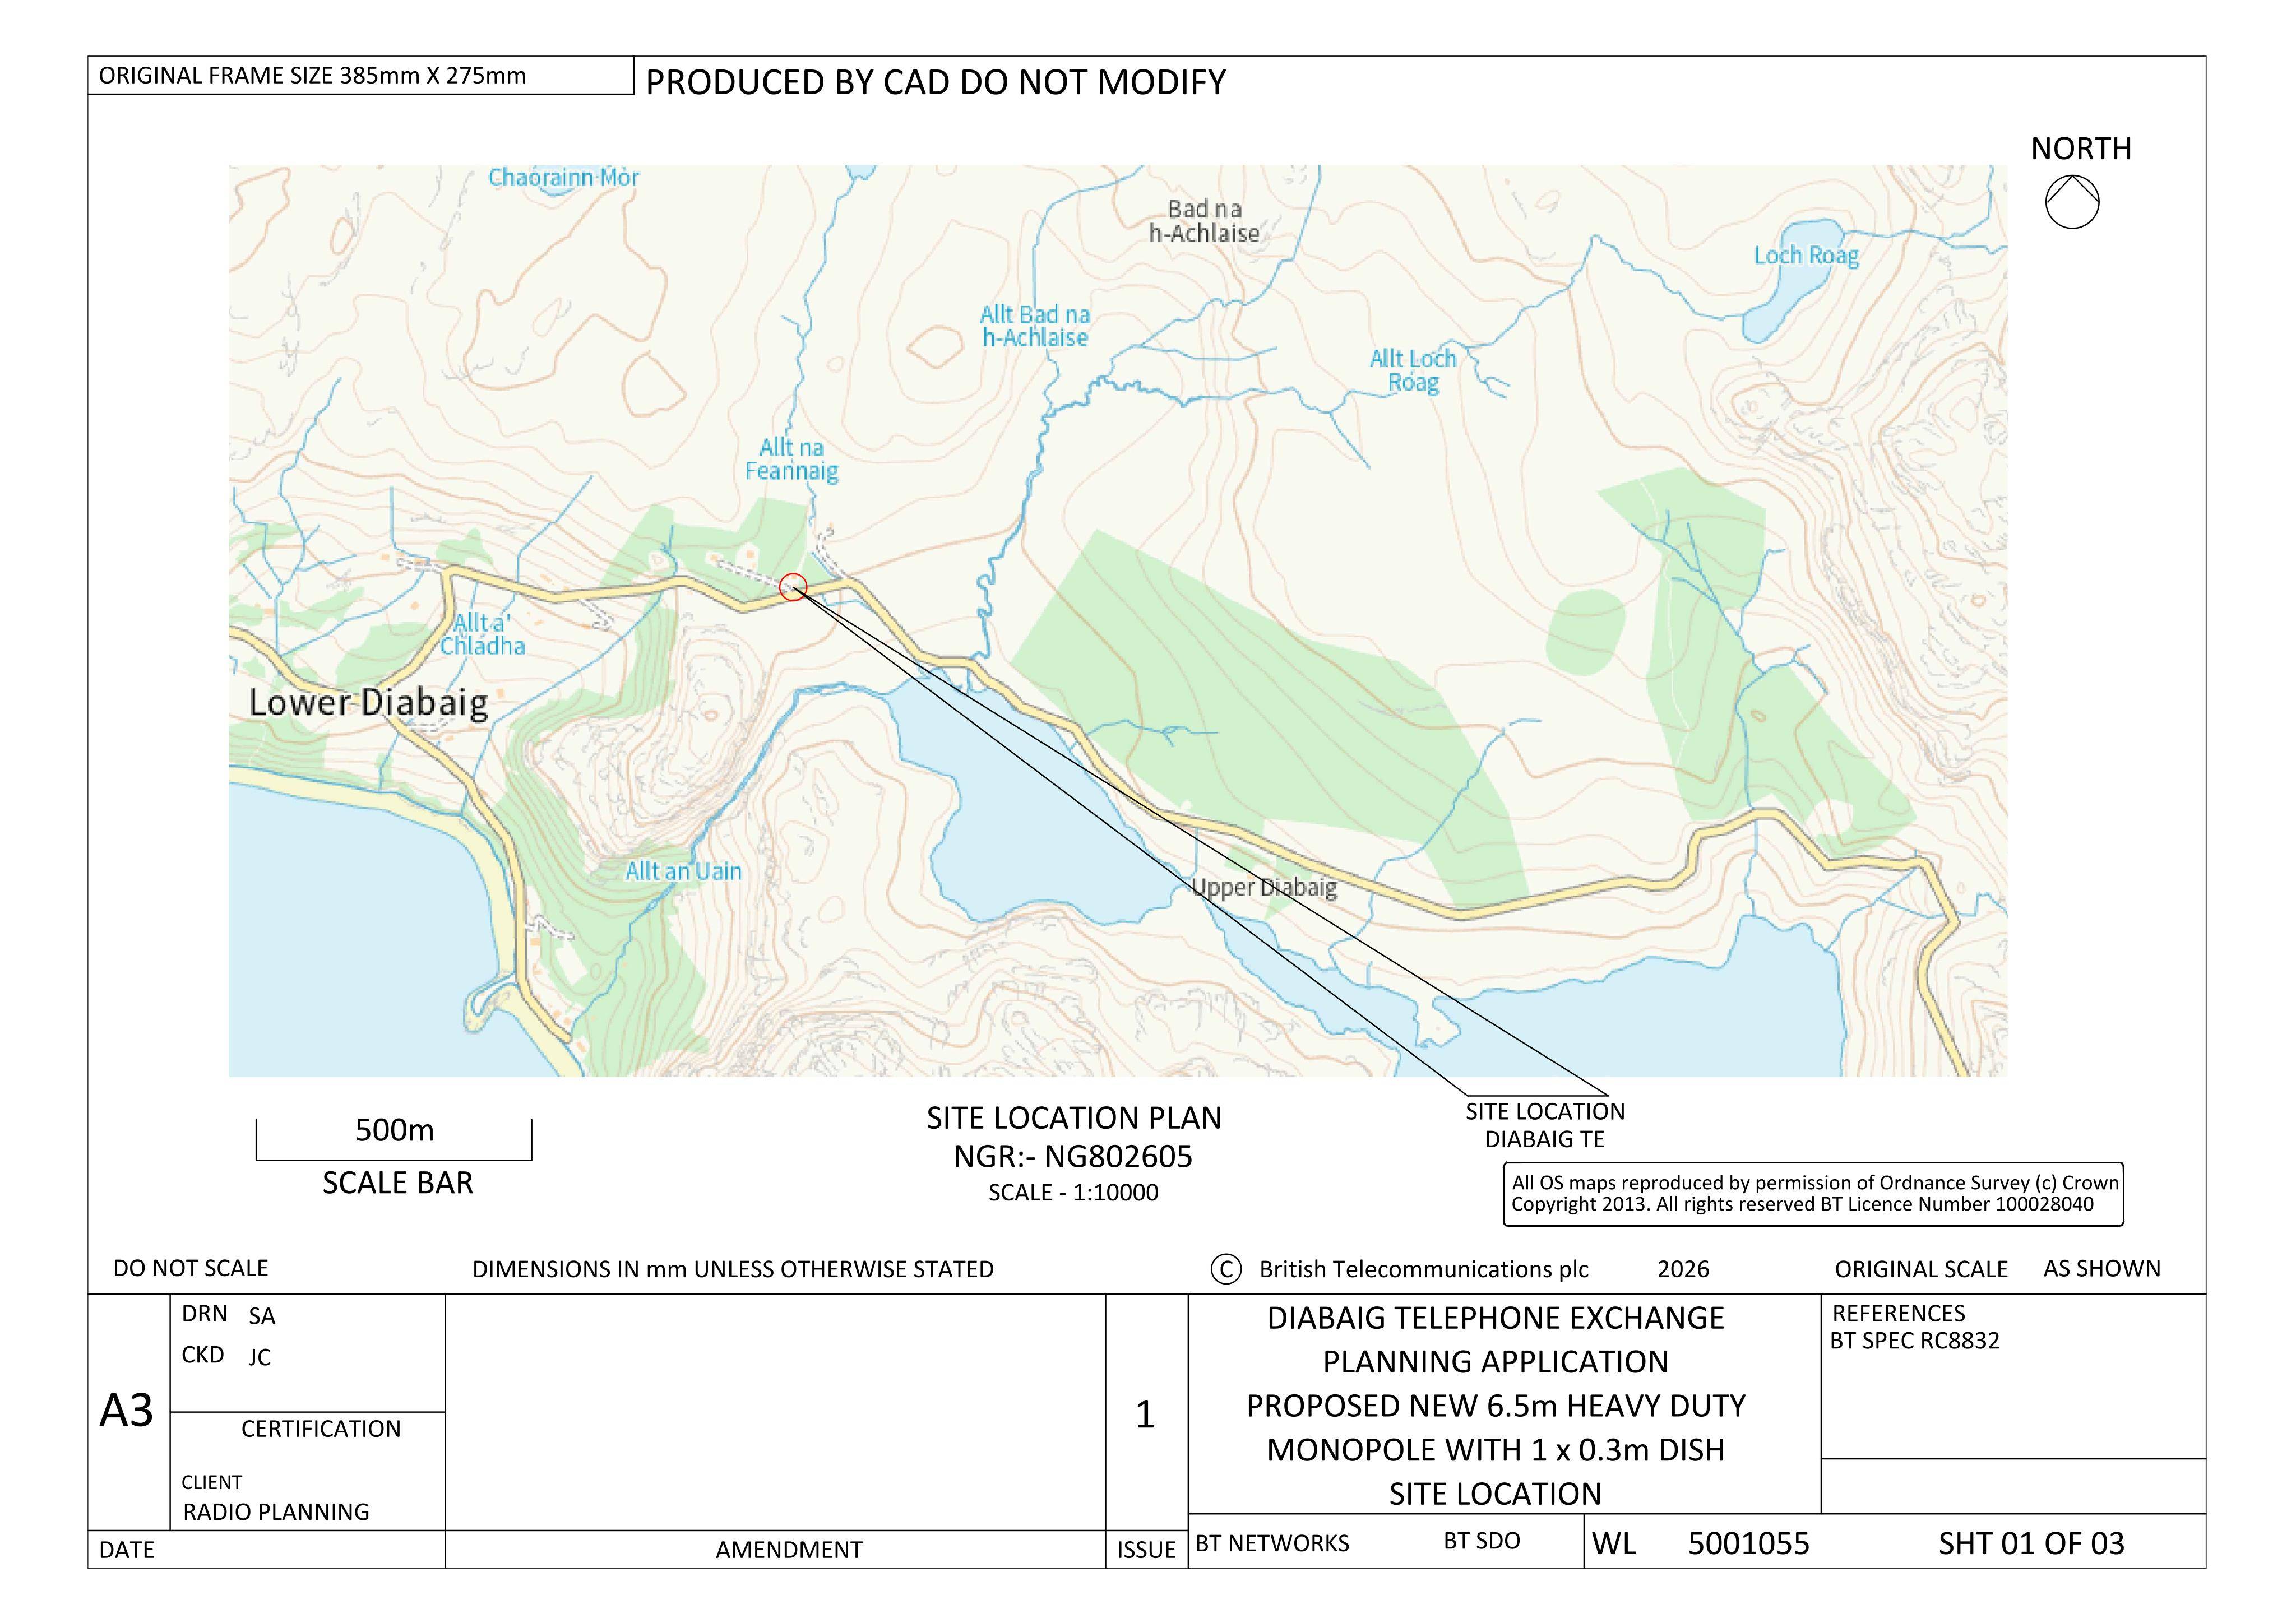Click 'PRODUCED BY CAD DO NOT MODIFY'
Screen dimensions: 2296x1623
coord(935,82)
